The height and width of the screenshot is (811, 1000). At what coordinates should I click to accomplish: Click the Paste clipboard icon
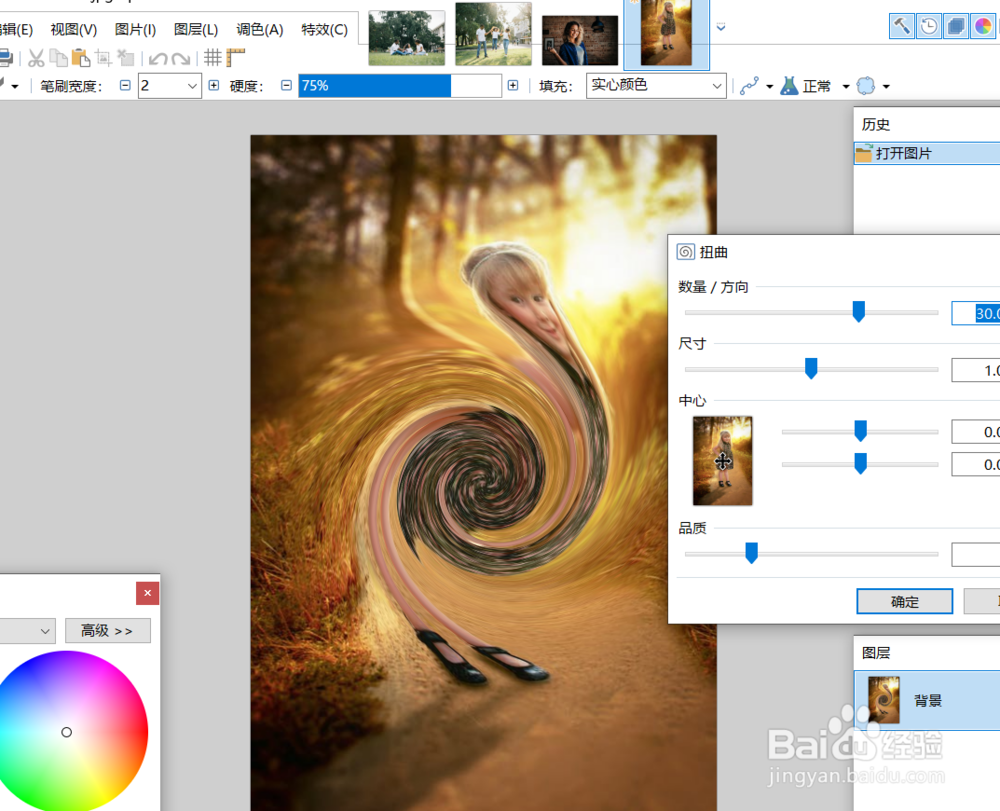pyautogui.click(x=81, y=59)
